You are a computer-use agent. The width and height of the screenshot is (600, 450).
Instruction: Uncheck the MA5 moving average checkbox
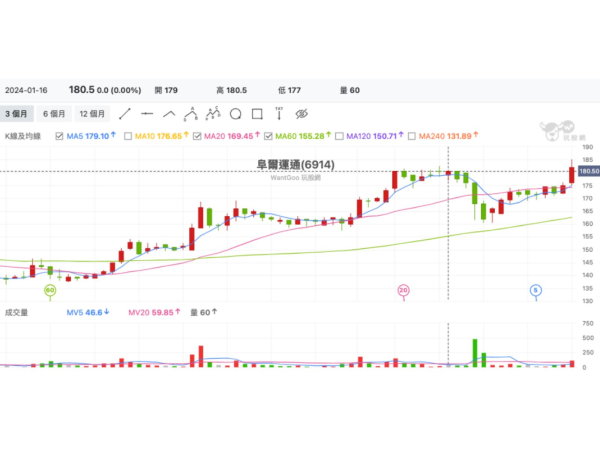[59, 135]
